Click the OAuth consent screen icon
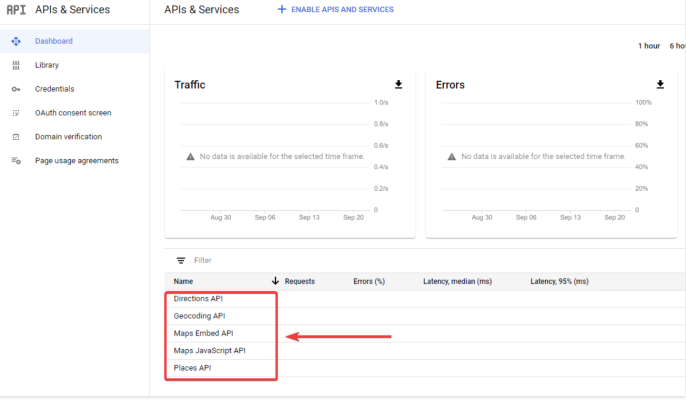The width and height of the screenshot is (686, 400). pos(16,113)
